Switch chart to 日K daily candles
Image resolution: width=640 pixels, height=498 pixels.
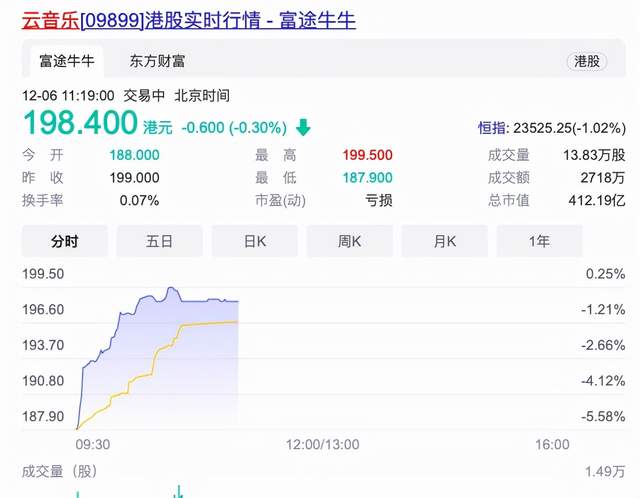(x=254, y=241)
